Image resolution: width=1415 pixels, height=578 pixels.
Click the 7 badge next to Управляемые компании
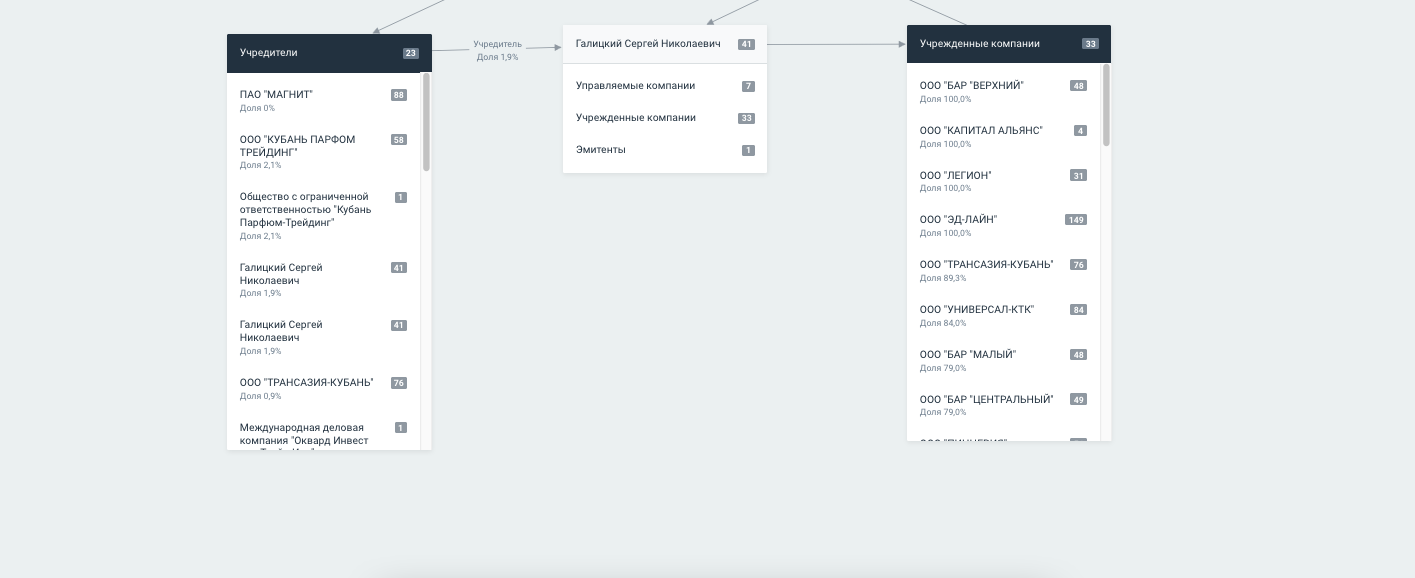[x=748, y=86]
